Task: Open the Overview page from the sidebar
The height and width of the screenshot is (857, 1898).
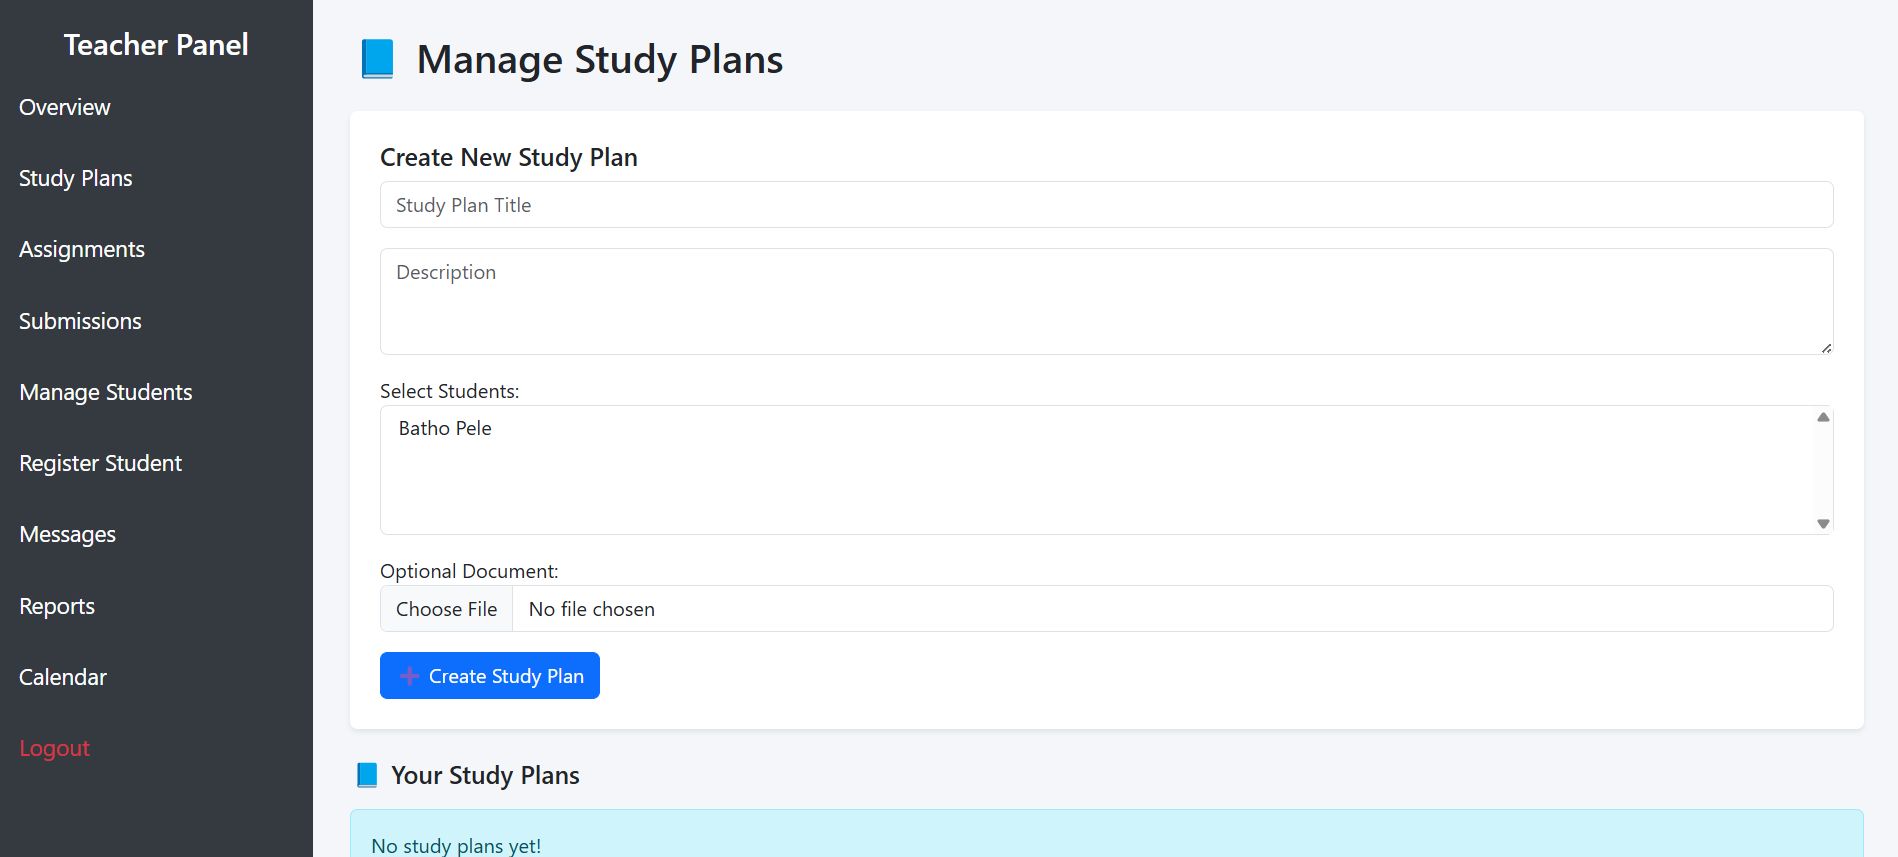Action: pyautogui.click(x=64, y=107)
